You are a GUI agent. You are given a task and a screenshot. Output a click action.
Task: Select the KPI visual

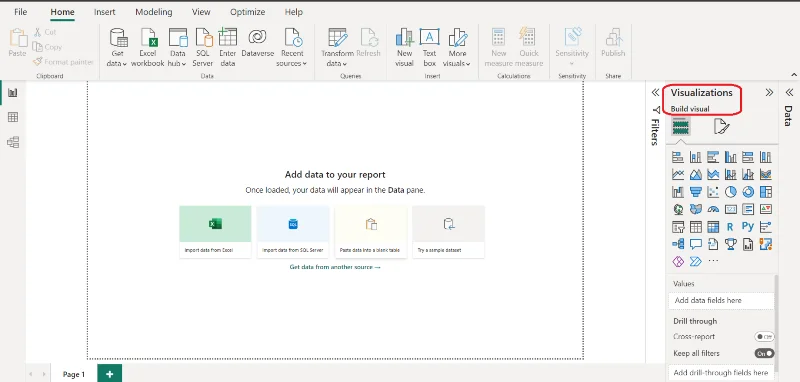pyautogui.click(x=766, y=209)
